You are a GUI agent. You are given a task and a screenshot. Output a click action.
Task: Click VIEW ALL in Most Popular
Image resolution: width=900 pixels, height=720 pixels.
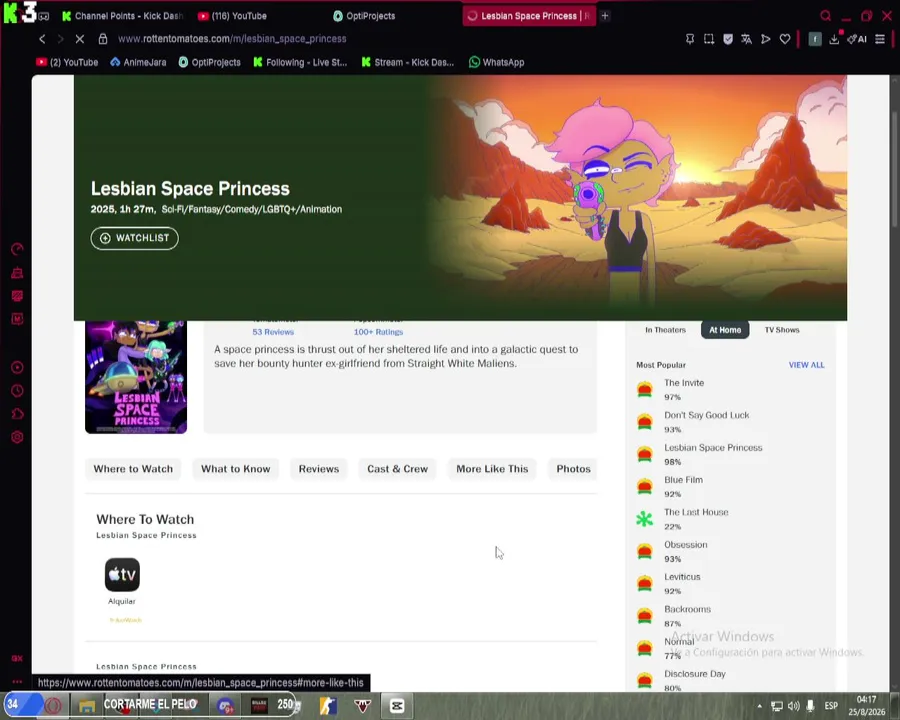[x=806, y=365]
